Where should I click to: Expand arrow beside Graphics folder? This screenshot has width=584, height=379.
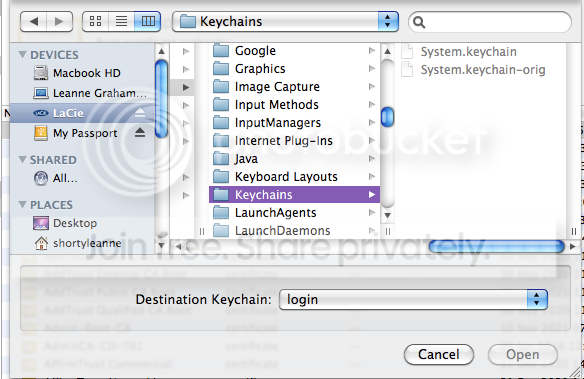[x=372, y=69]
